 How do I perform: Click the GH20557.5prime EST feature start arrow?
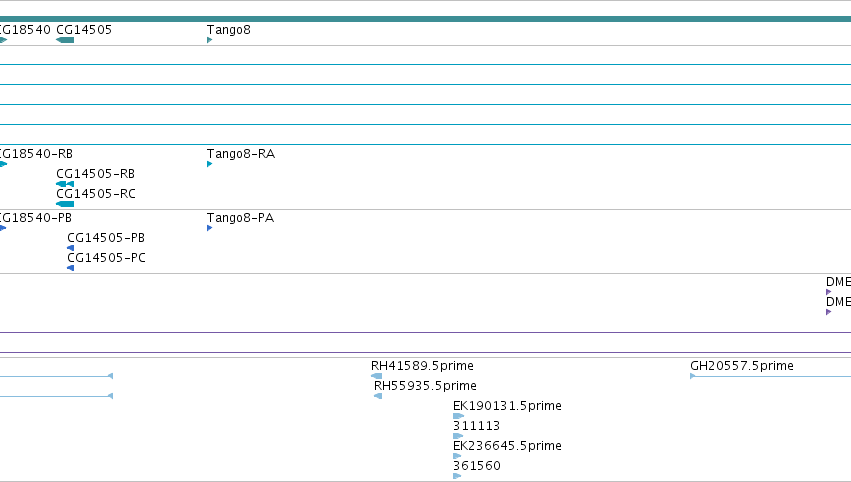click(x=693, y=376)
